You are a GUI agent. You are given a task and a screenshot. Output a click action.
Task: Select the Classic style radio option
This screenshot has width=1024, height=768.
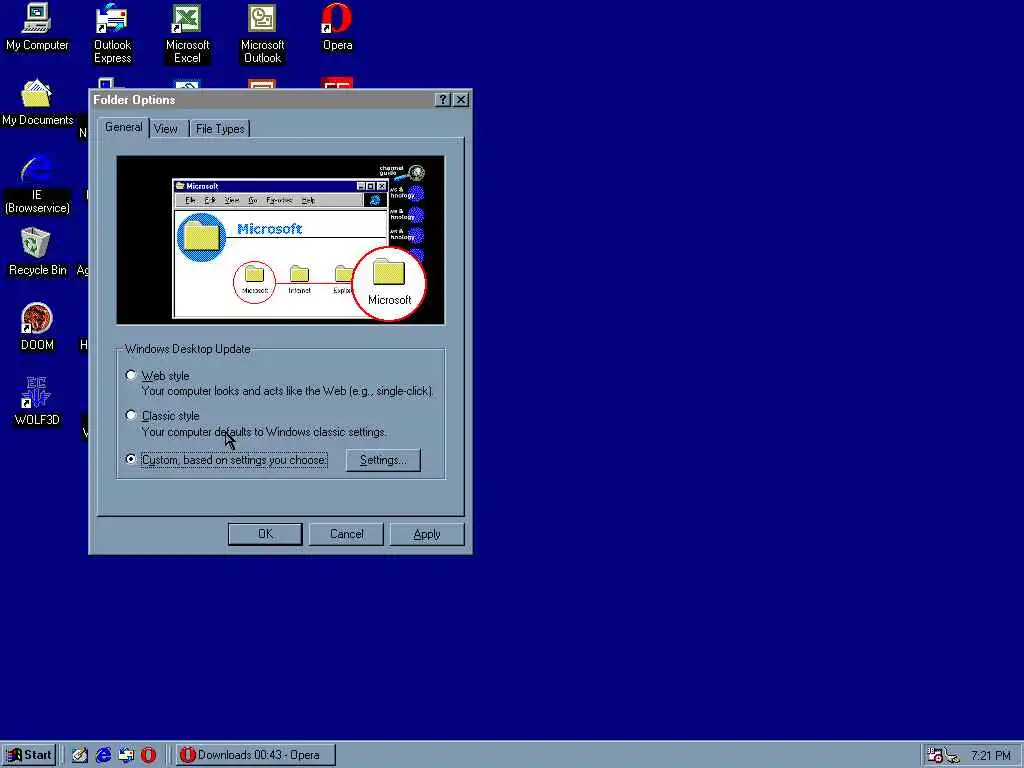coord(131,415)
